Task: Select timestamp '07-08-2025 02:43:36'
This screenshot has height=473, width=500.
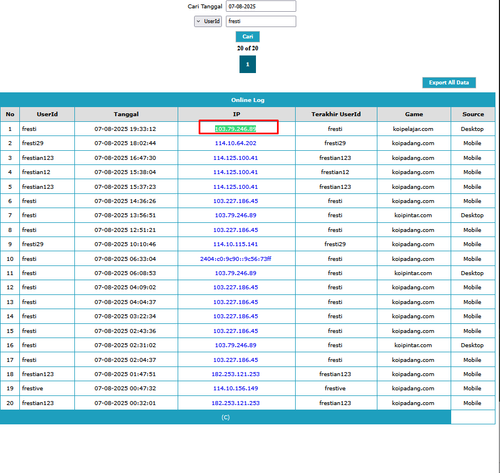Action: point(125,331)
